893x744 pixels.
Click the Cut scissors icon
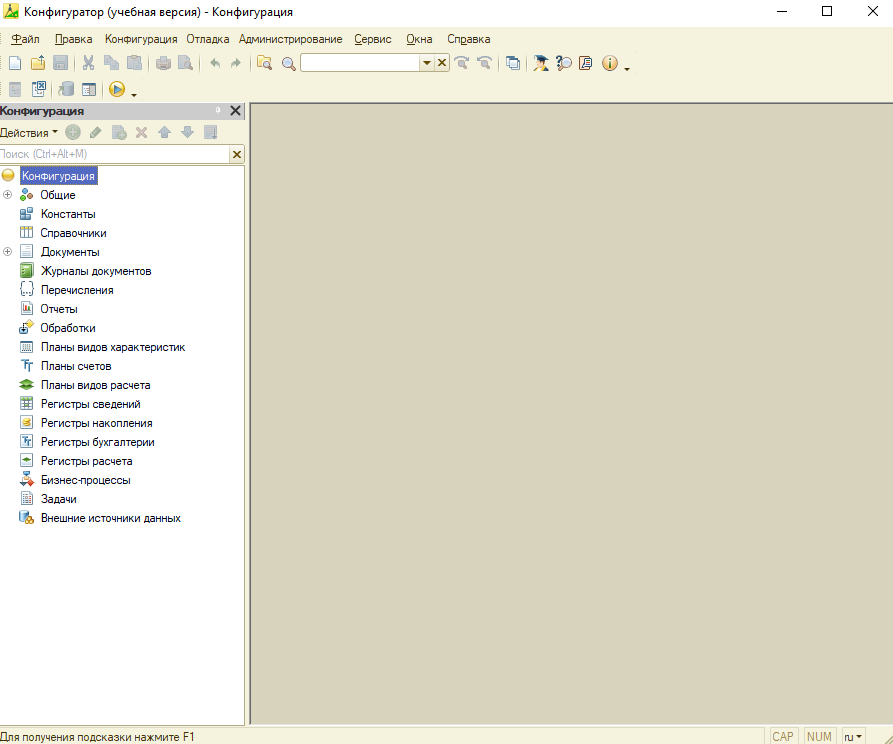(x=88, y=63)
